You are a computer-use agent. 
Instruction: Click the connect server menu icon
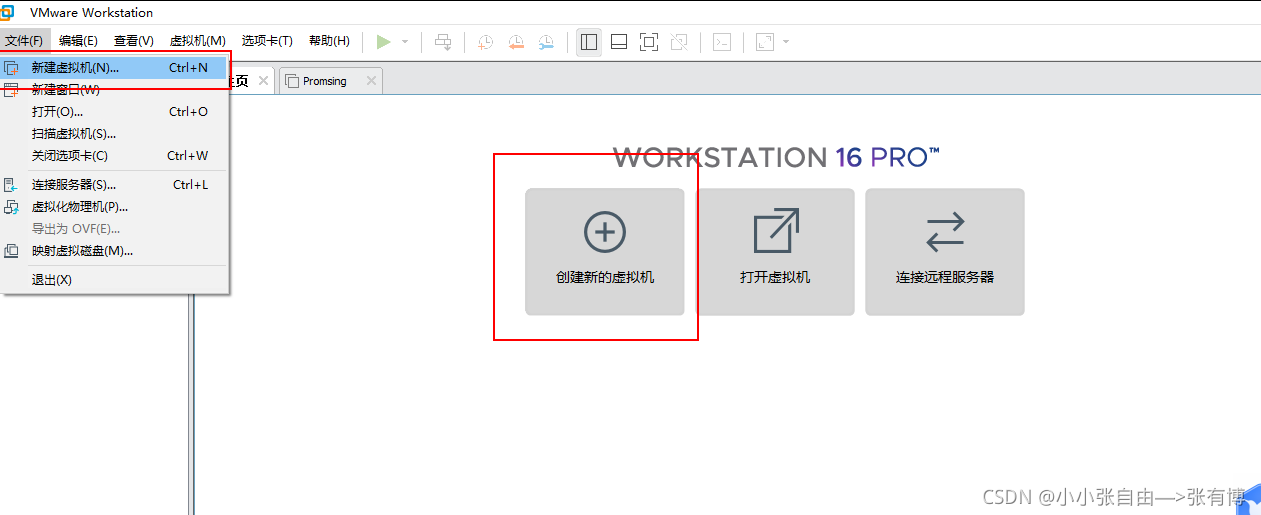coord(12,185)
